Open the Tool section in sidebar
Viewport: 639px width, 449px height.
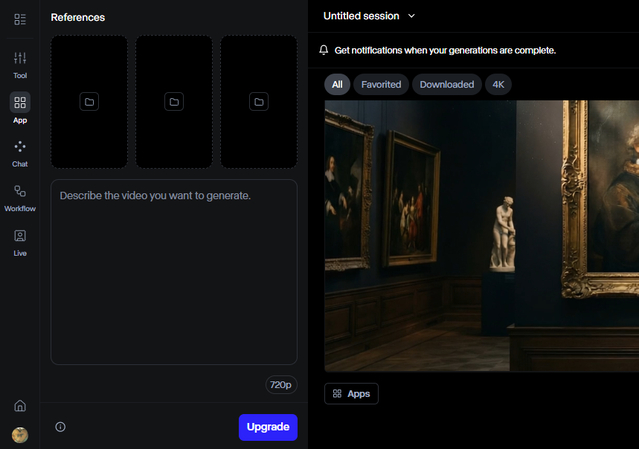(20, 64)
